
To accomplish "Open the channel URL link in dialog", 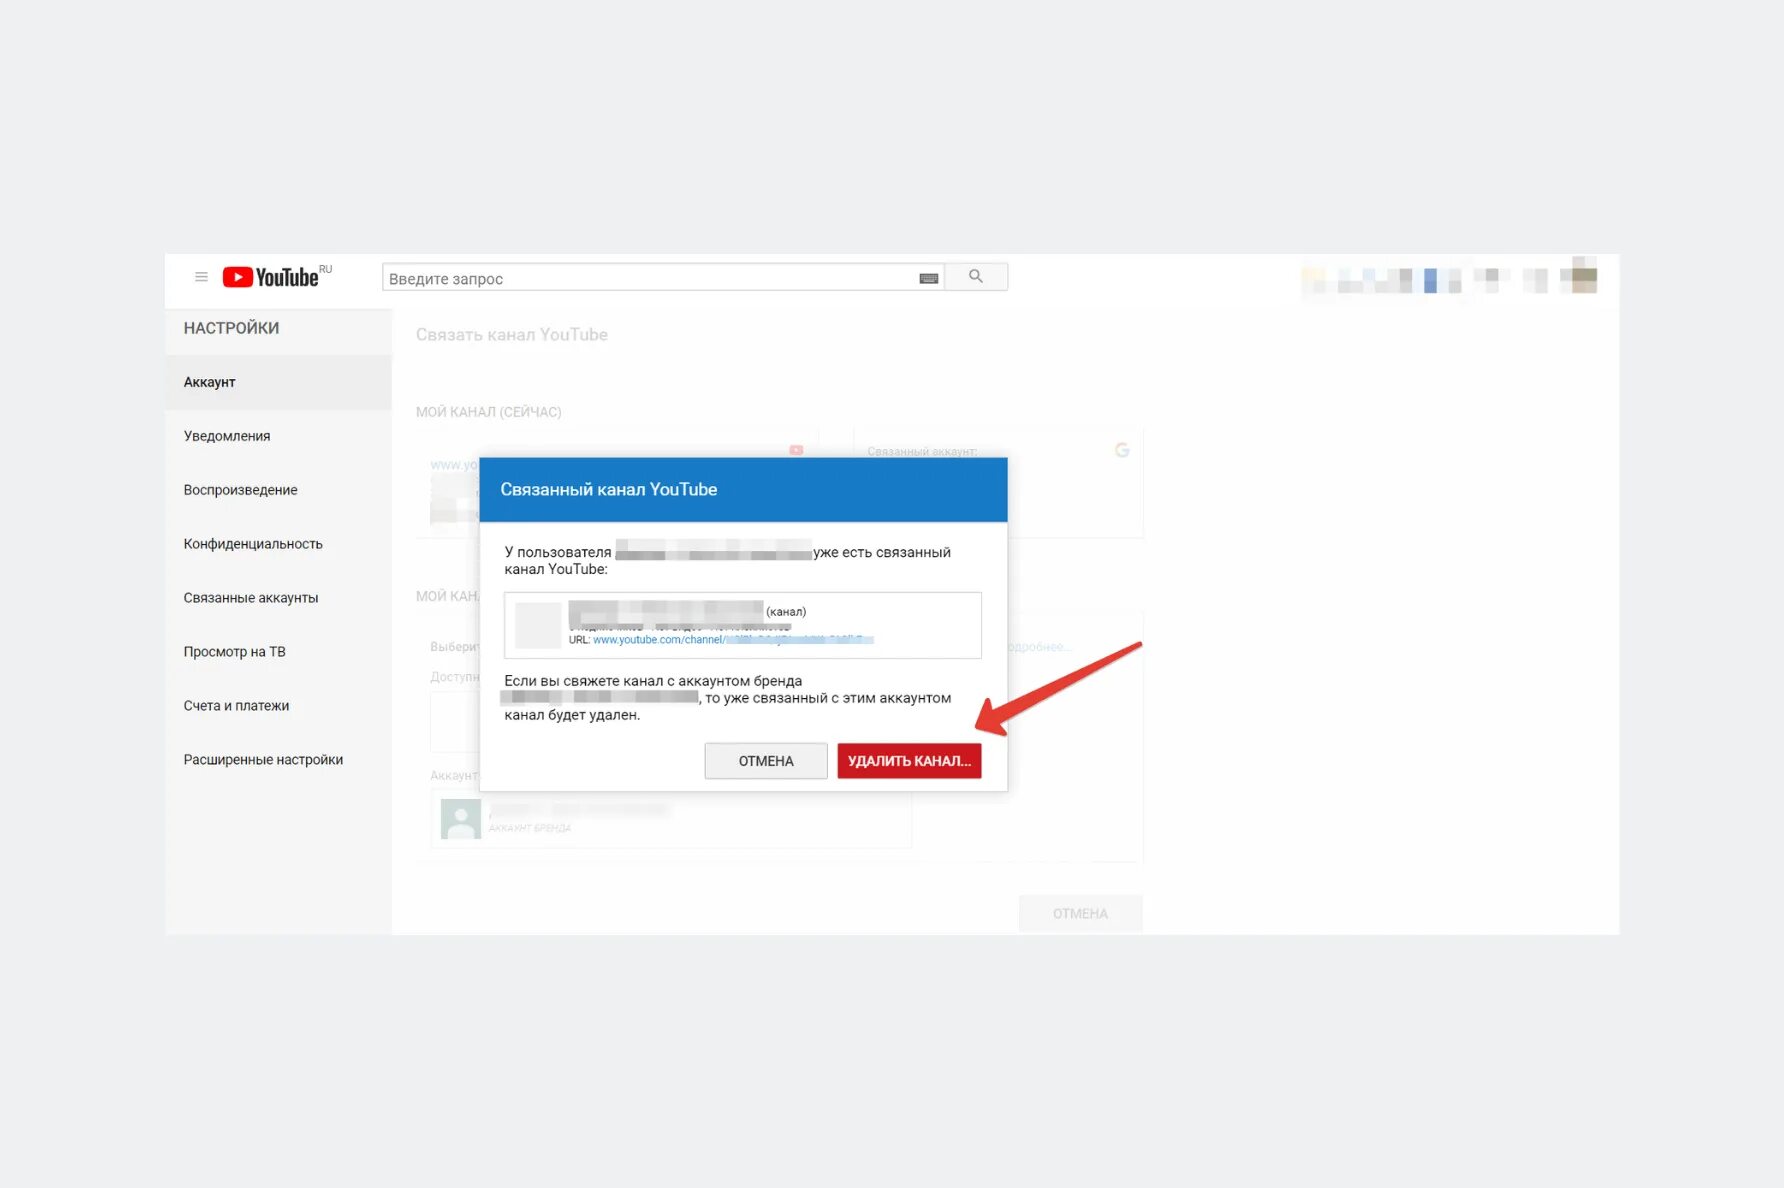I will pos(733,640).
